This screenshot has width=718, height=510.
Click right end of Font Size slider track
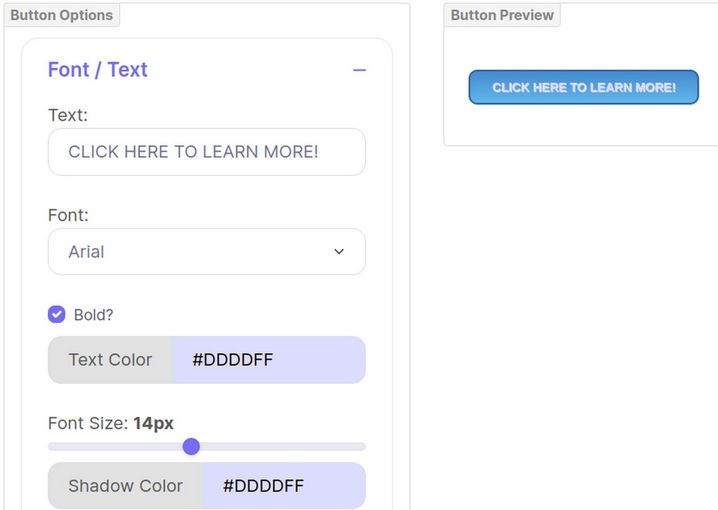tap(360, 446)
